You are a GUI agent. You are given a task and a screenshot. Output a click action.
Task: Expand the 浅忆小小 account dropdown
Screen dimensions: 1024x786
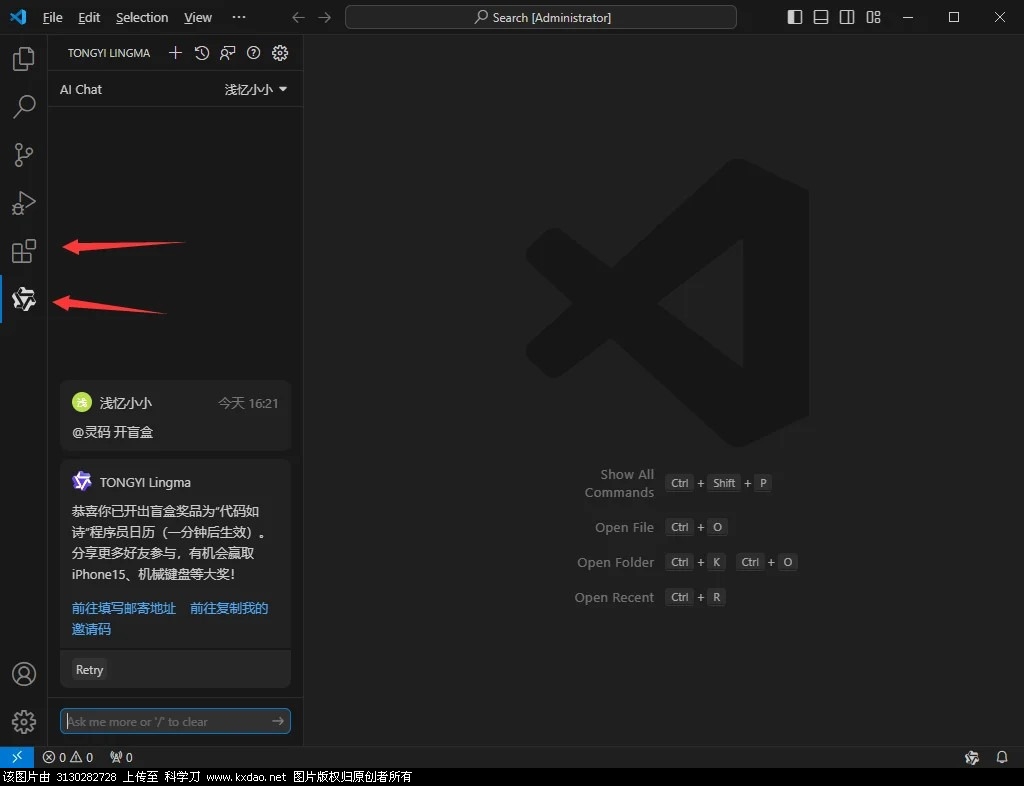(256, 89)
